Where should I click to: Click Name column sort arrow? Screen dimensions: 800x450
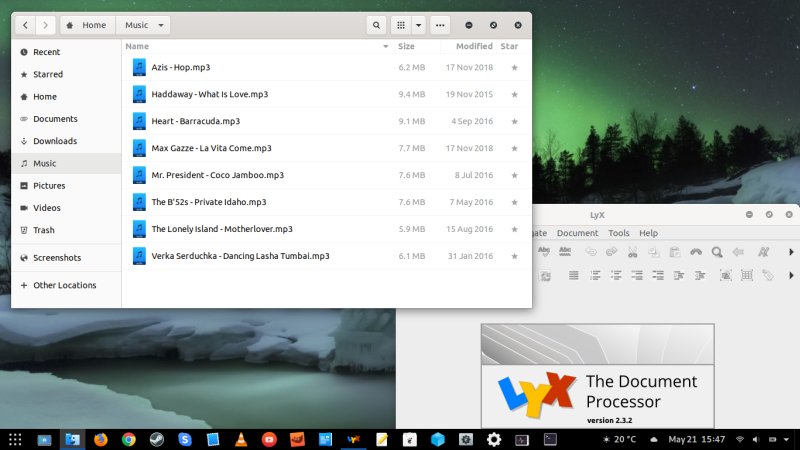coord(386,46)
